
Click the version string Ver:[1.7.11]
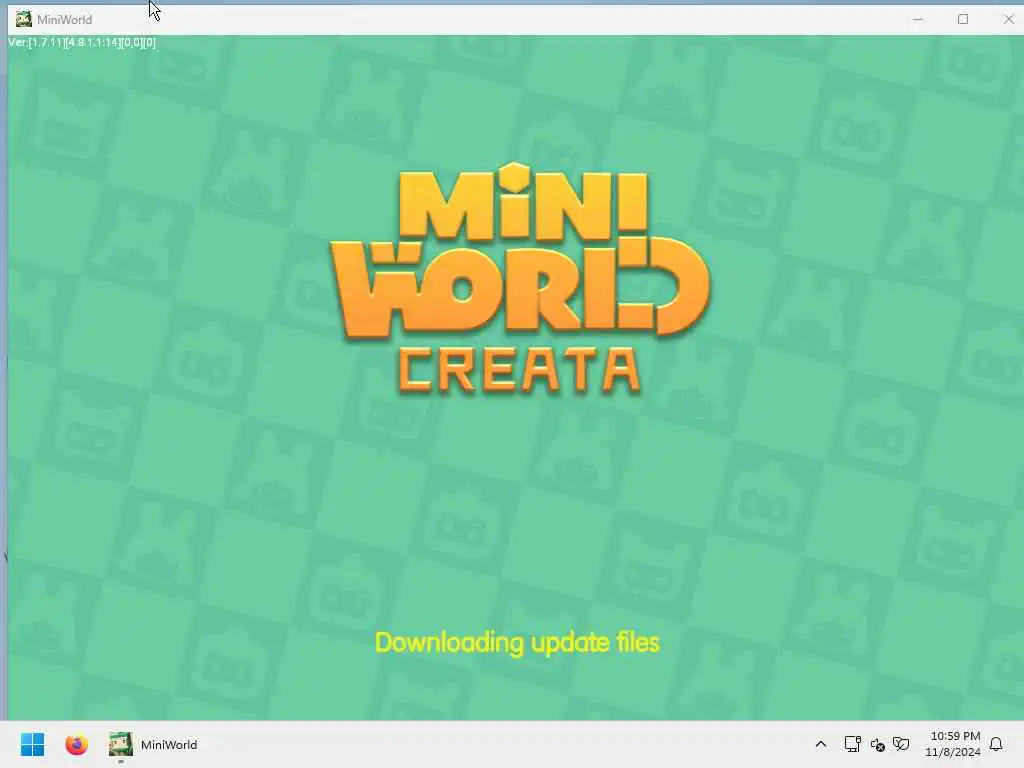tap(82, 42)
